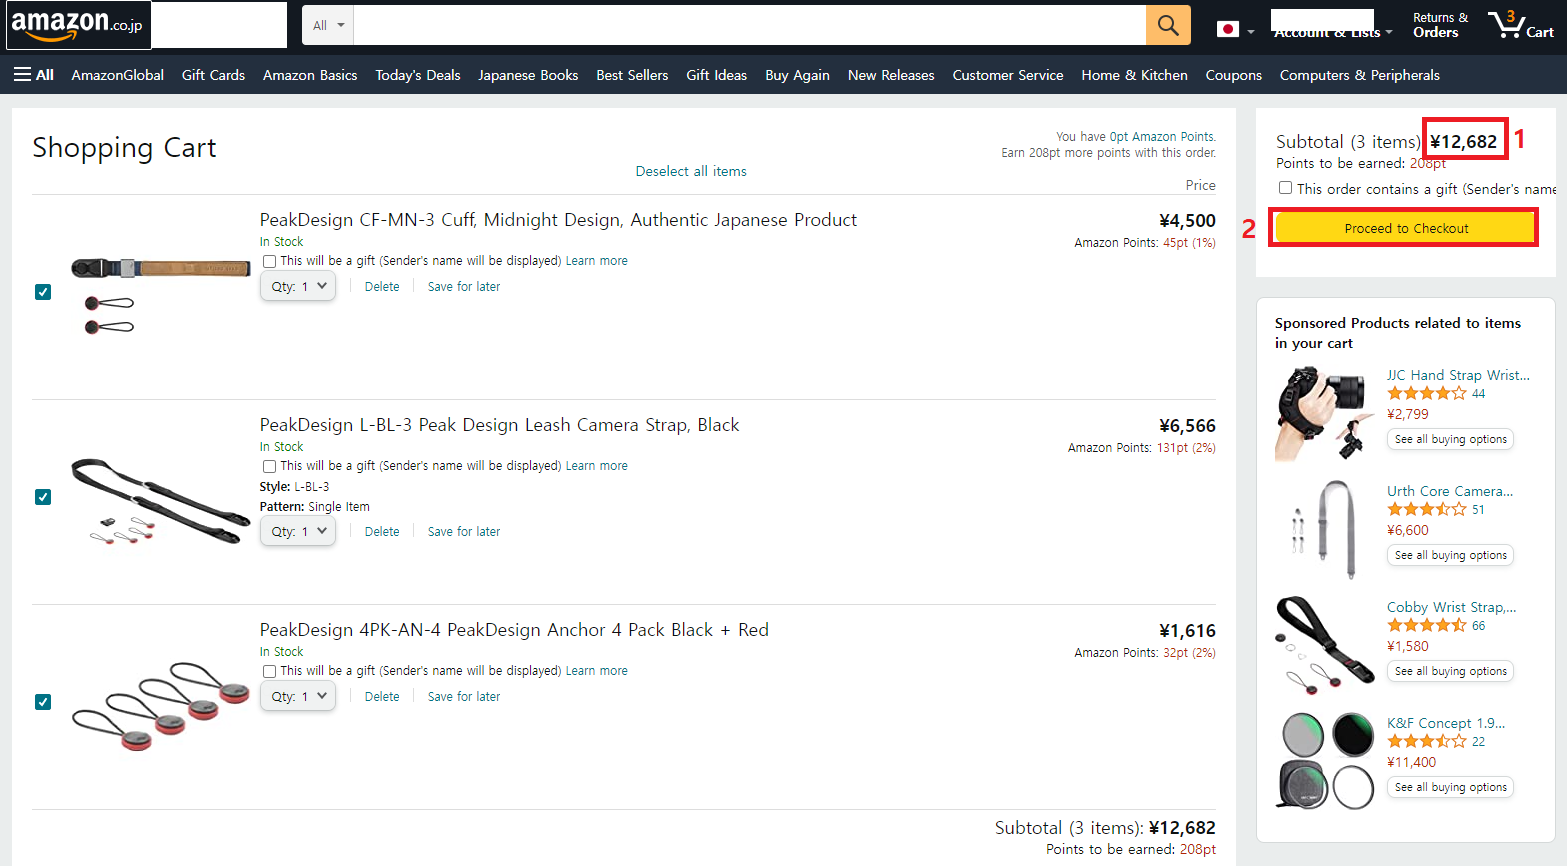Image resolution: width=1567 pixels, height=866 pixels.
Task: Open the PeakDesign L-BL-3 Leash product title
Action: click(499, 425)
